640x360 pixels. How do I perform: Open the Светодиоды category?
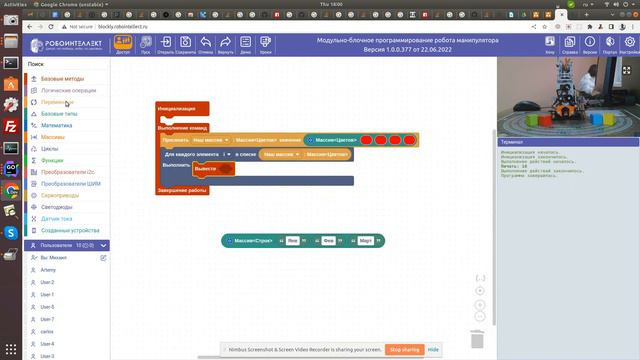coord(56,207)
